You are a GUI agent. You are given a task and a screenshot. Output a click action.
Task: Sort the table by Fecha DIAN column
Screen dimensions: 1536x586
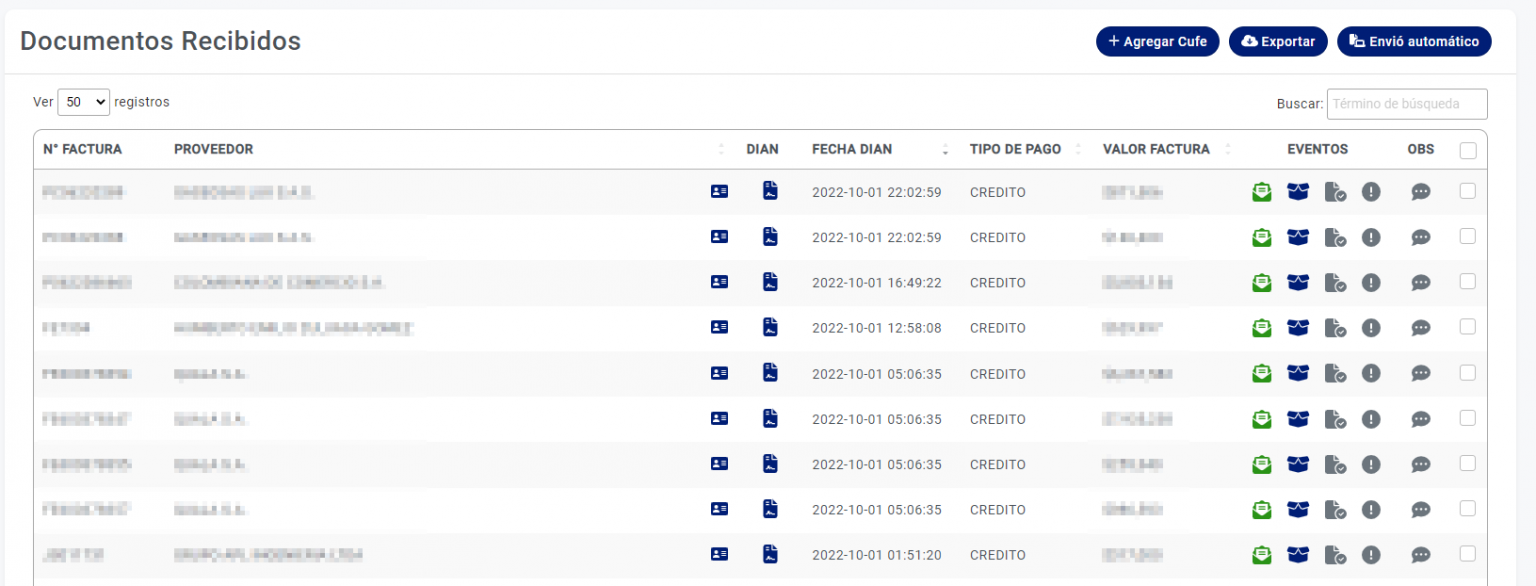pyautogui.click(x=852, y=149)
